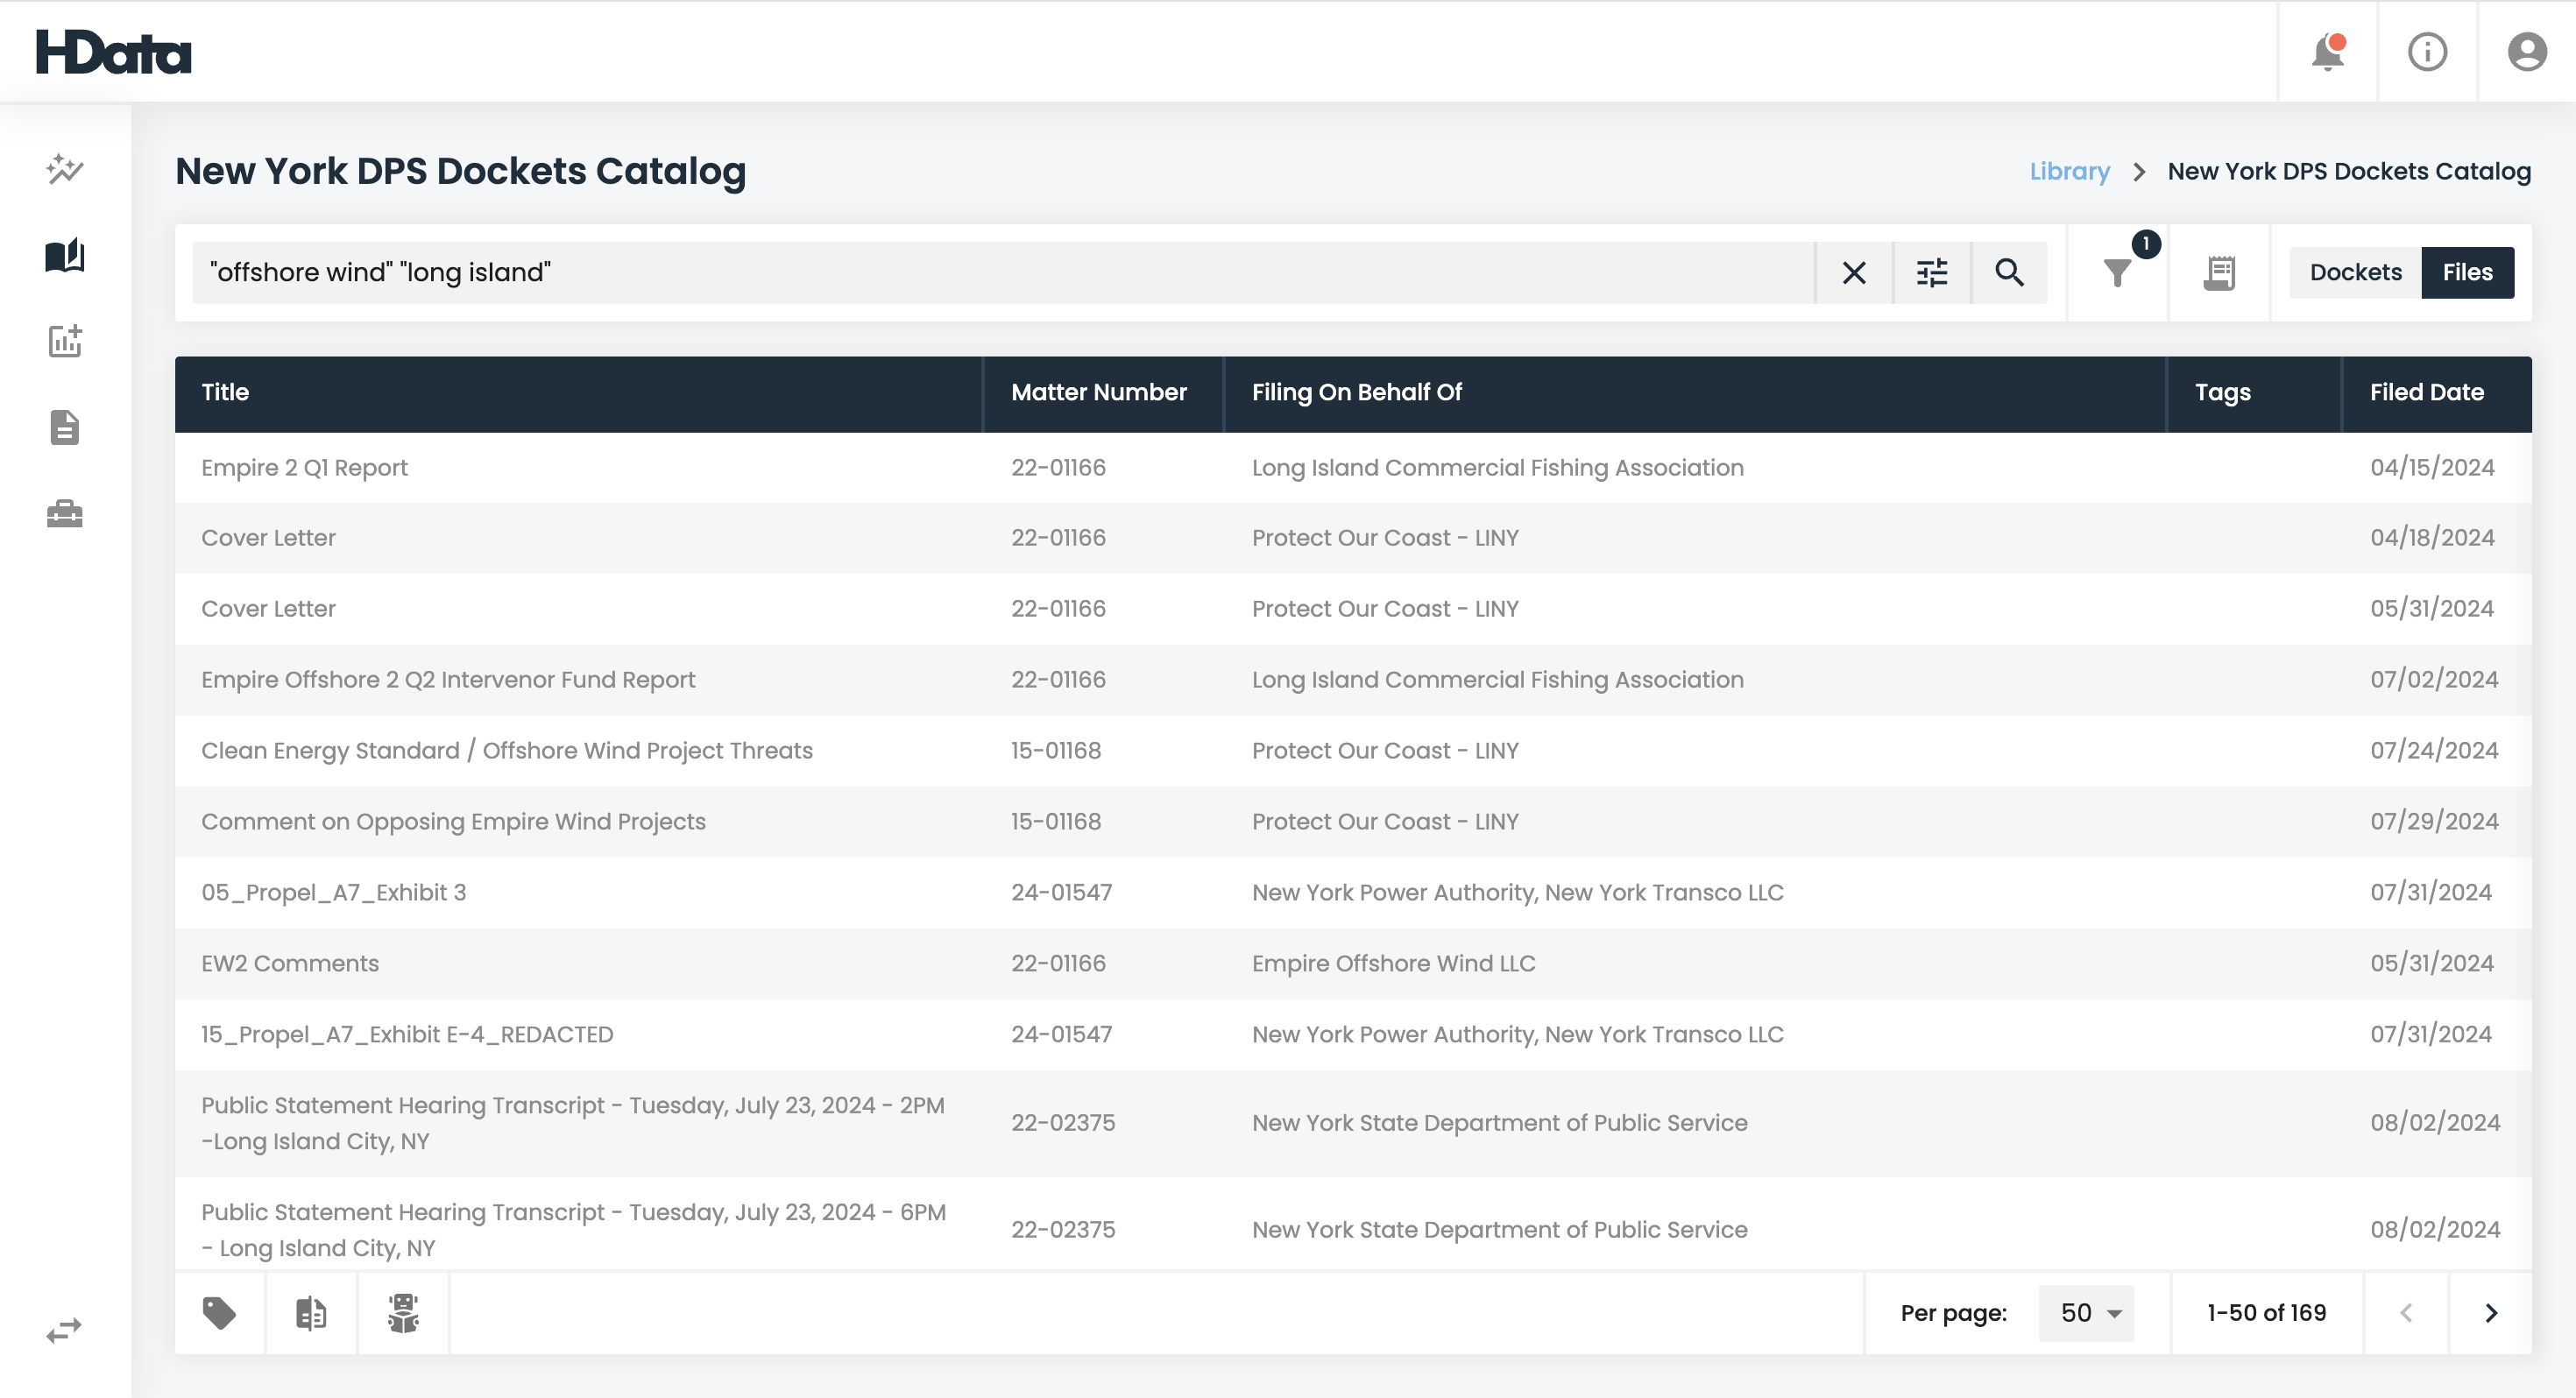This screenshot has height=1398, width=2576.
Task: Open the advanced search settings sliders
Action: click(1932, 271)
